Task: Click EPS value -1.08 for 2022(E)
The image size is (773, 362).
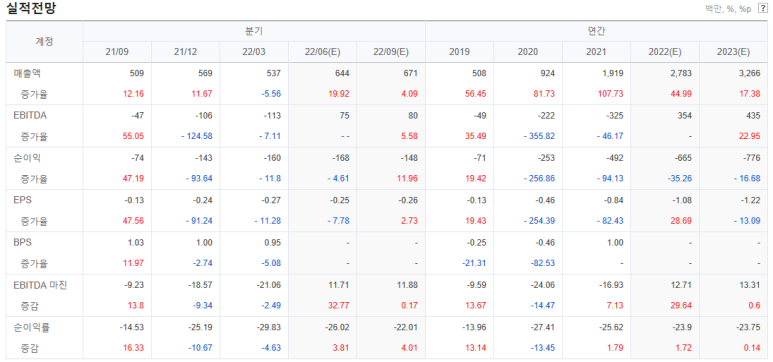Action: click(683, 201)
